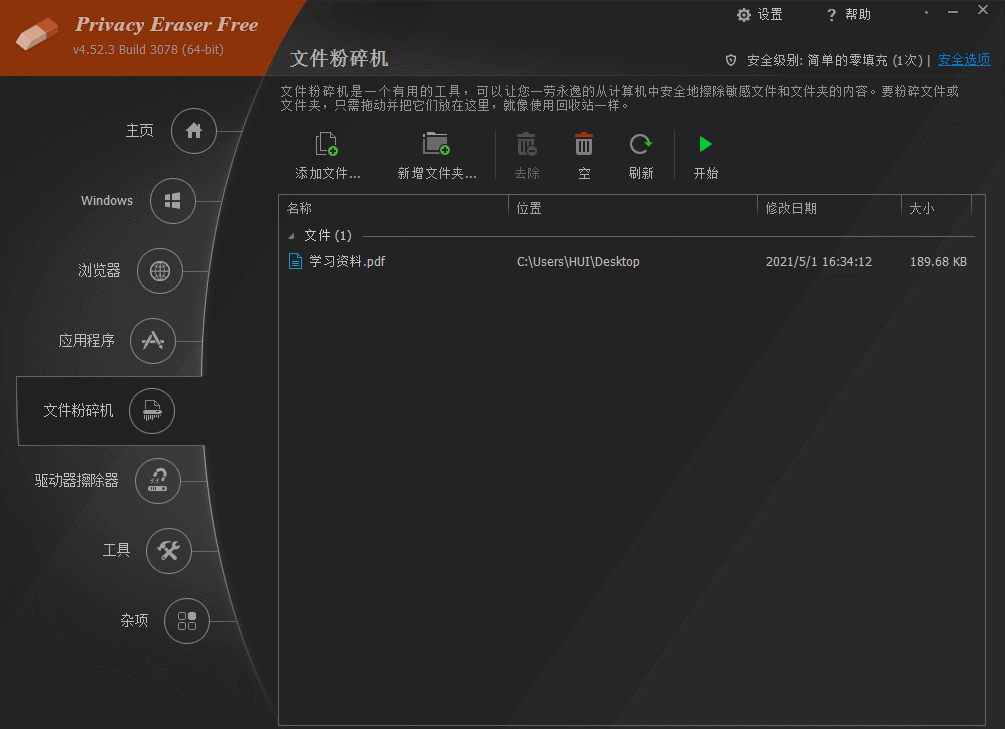Click the 浏览器 sidebar label
This screenshot has height=729, width=1005.
point(99,271)
